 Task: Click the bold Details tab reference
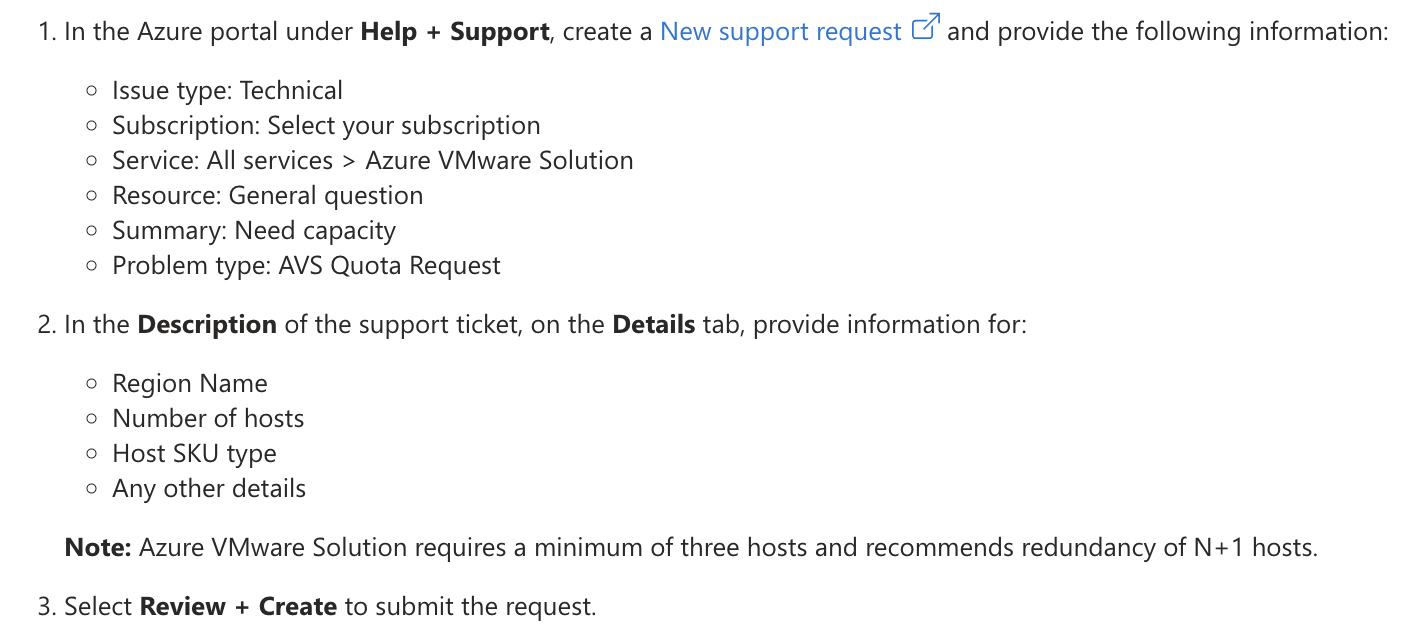pyautogui.click(x=653, y=325)
